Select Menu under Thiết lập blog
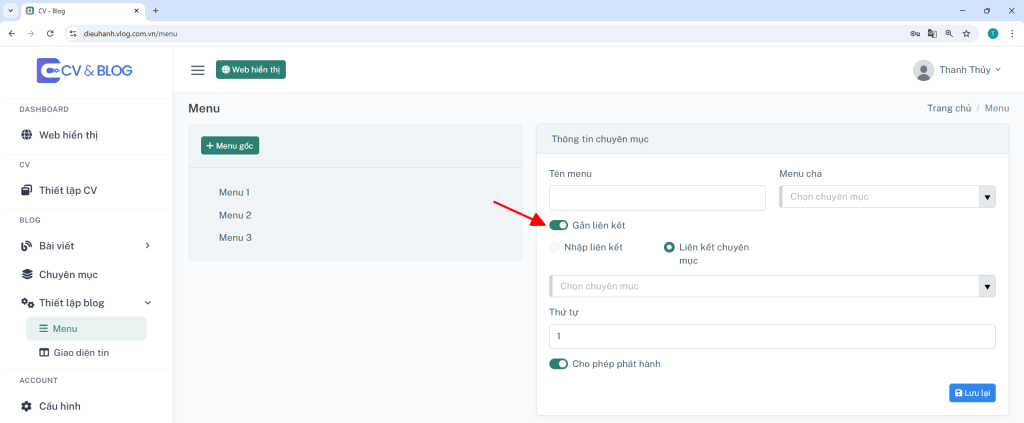1024x423 pixels. [x=86, y=328]
